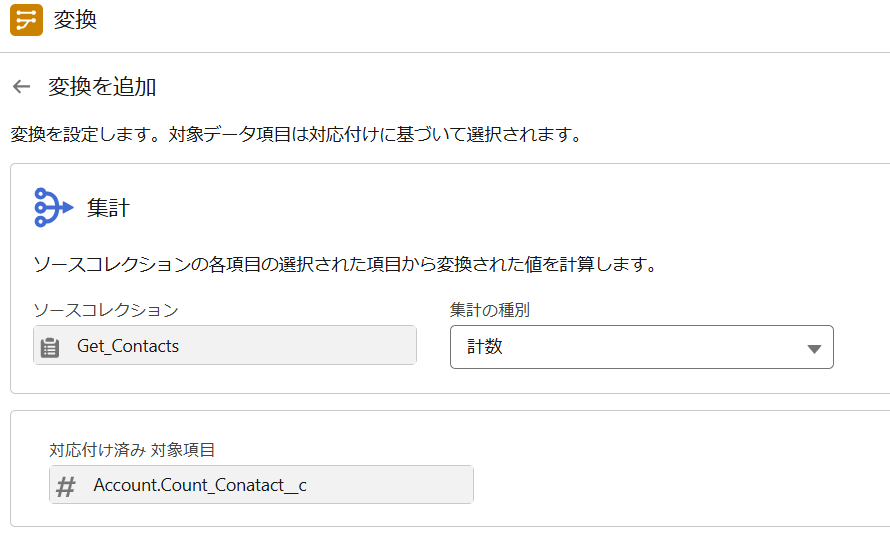Click the clipboard icon beside Get_Contacts
890x547 pixels.
50,347
